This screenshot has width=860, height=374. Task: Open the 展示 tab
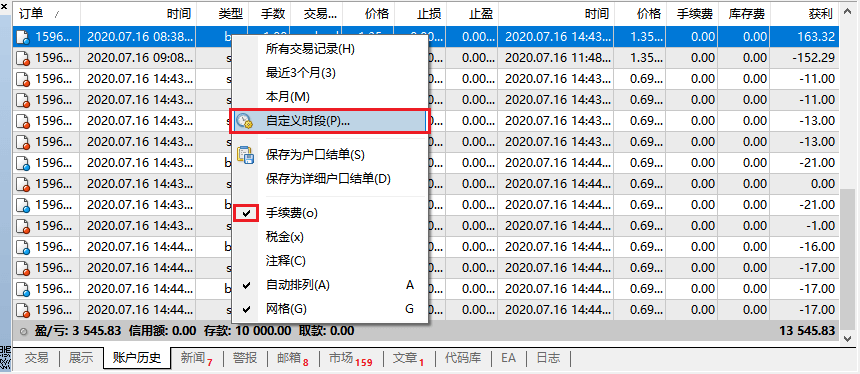pyautogui.click(x=81, y=359)
